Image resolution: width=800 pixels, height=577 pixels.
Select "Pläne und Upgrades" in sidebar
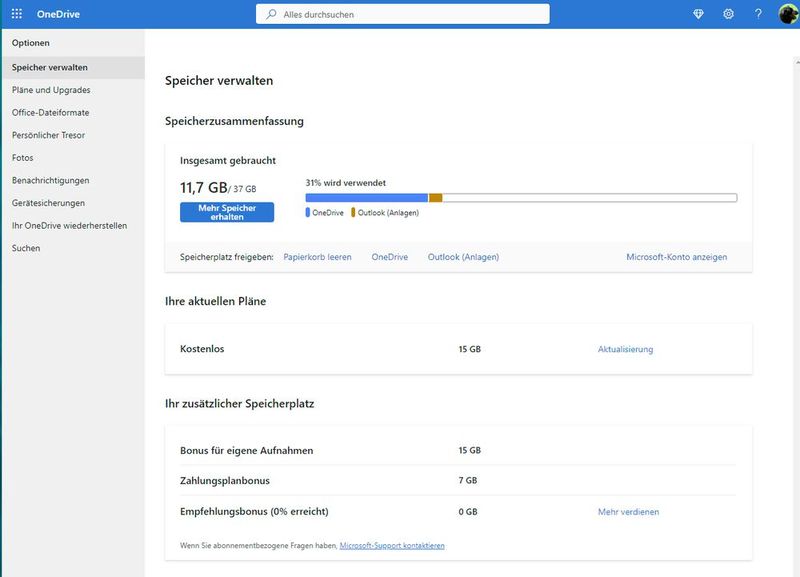tap(53, 90)
